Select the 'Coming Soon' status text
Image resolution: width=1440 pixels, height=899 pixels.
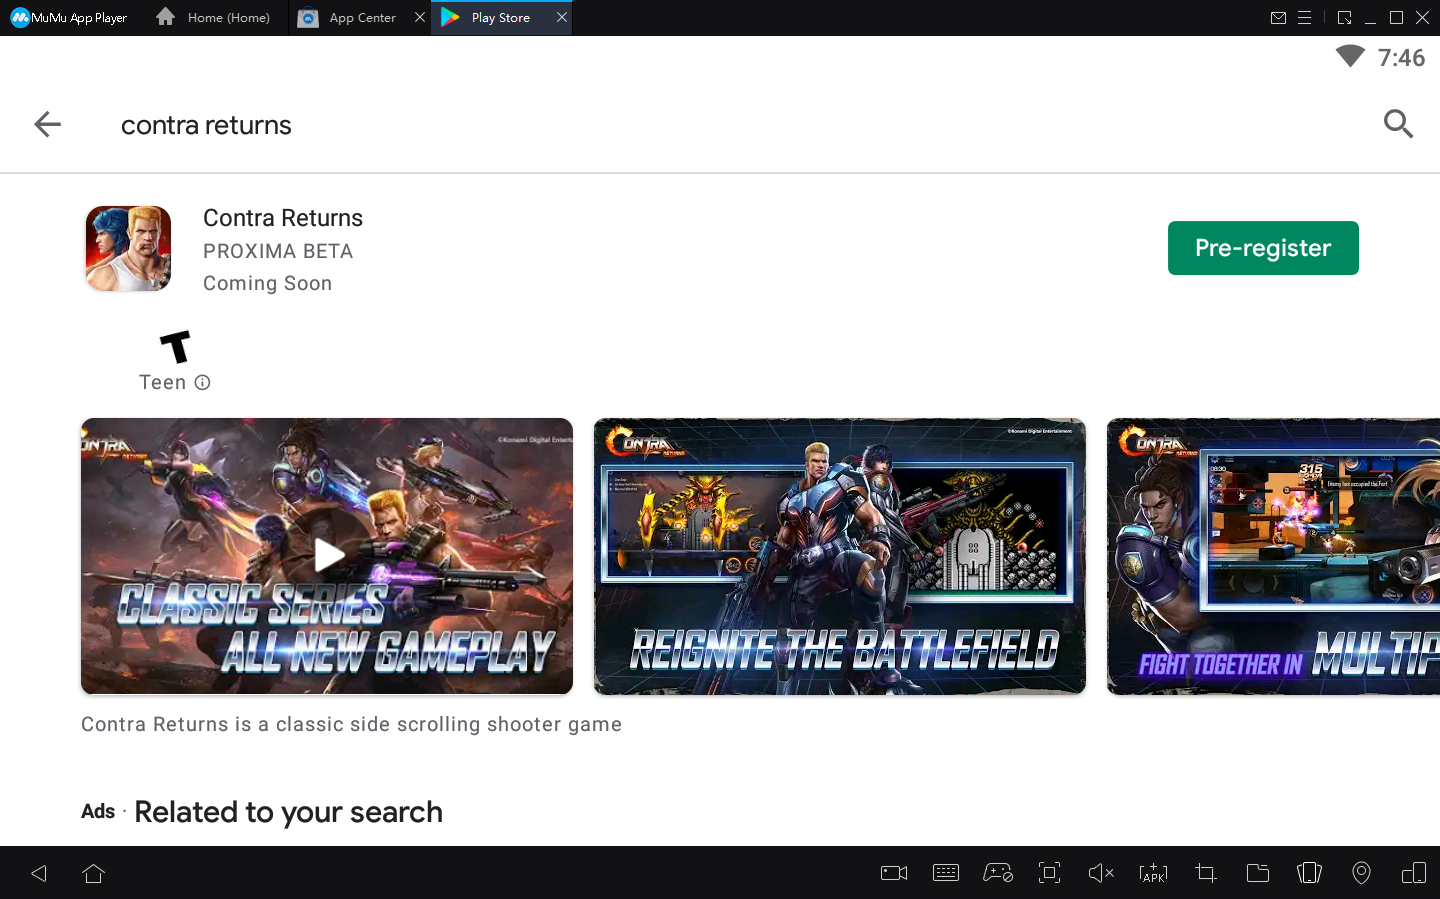click(268, 283)
